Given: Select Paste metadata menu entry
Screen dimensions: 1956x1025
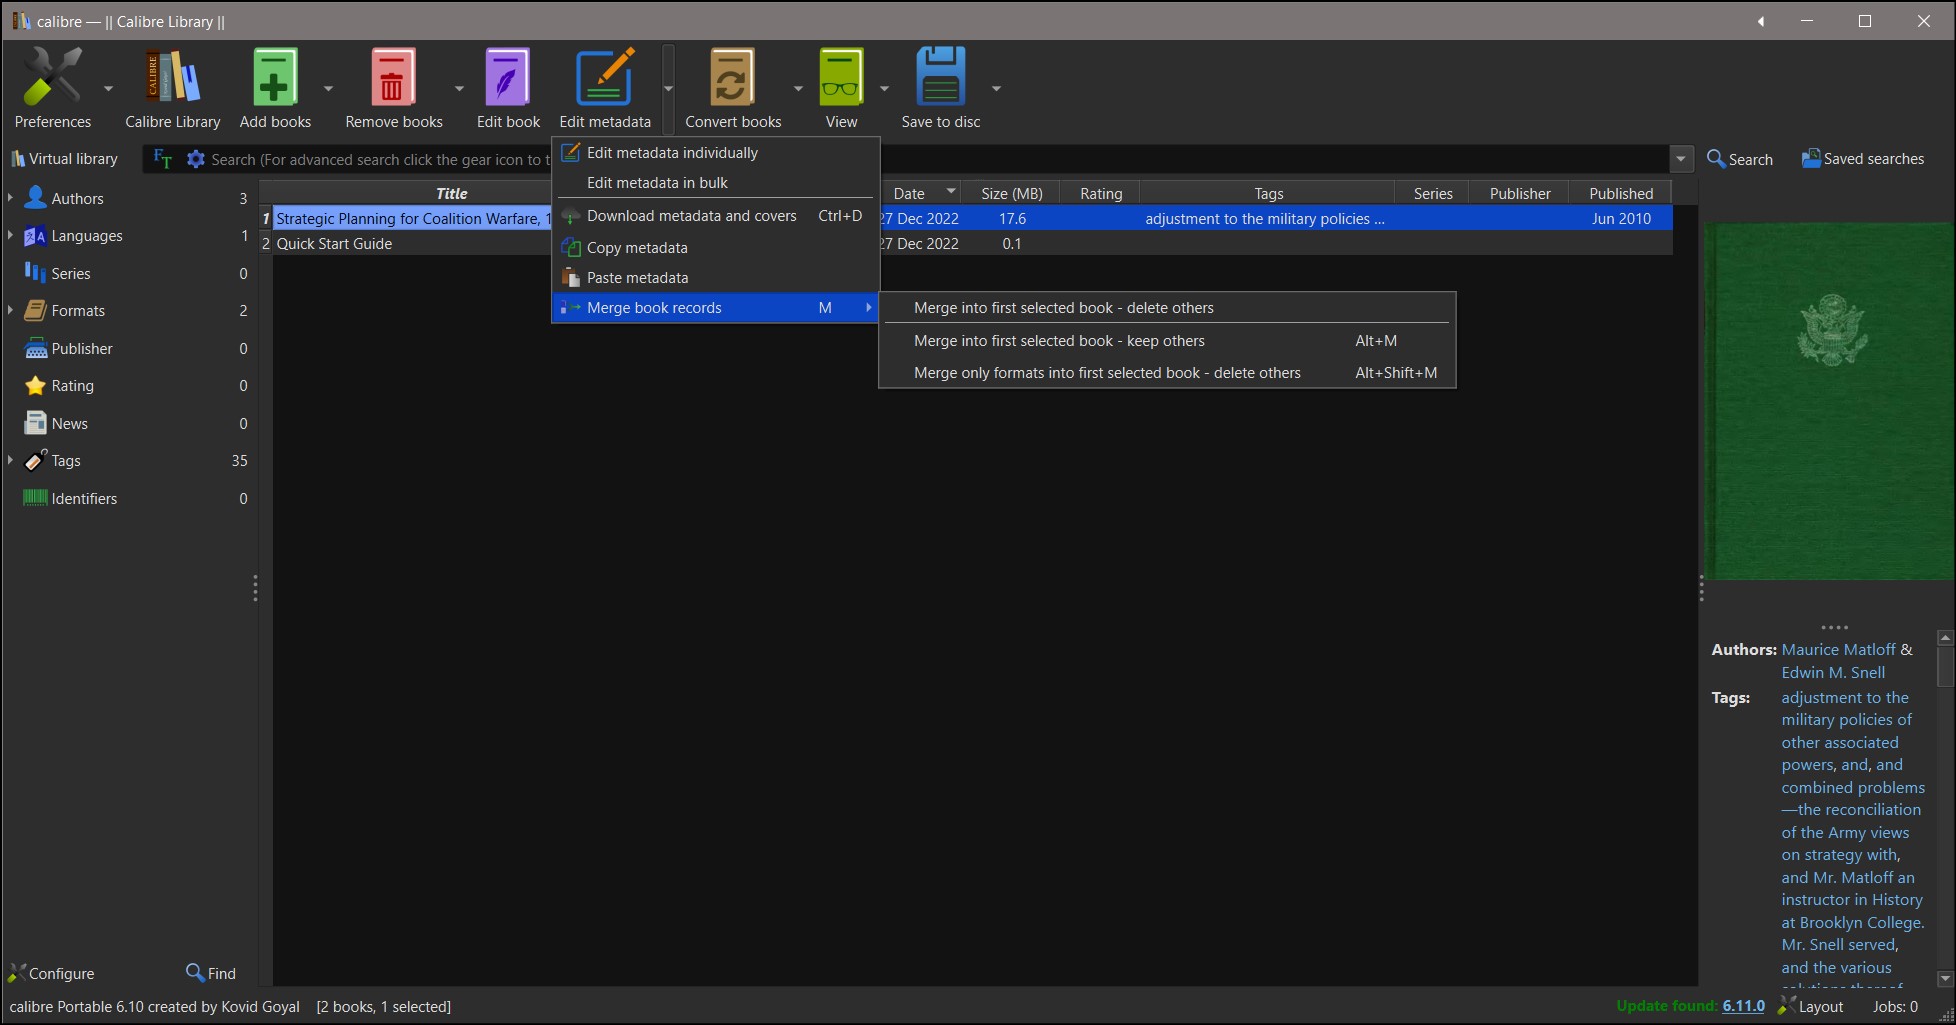Looking at the screenshot, I should point(716,278).
